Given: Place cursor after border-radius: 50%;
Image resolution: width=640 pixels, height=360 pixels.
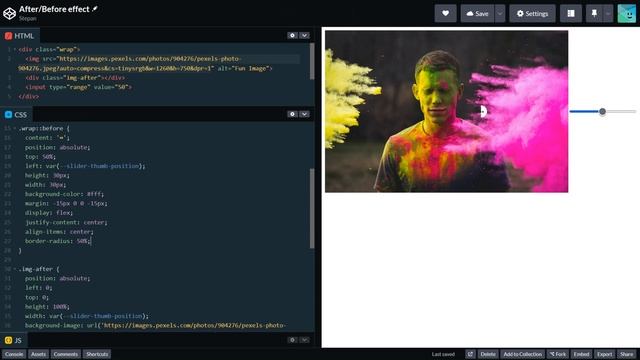Looking at the screenshot, I should pos(91,241).
